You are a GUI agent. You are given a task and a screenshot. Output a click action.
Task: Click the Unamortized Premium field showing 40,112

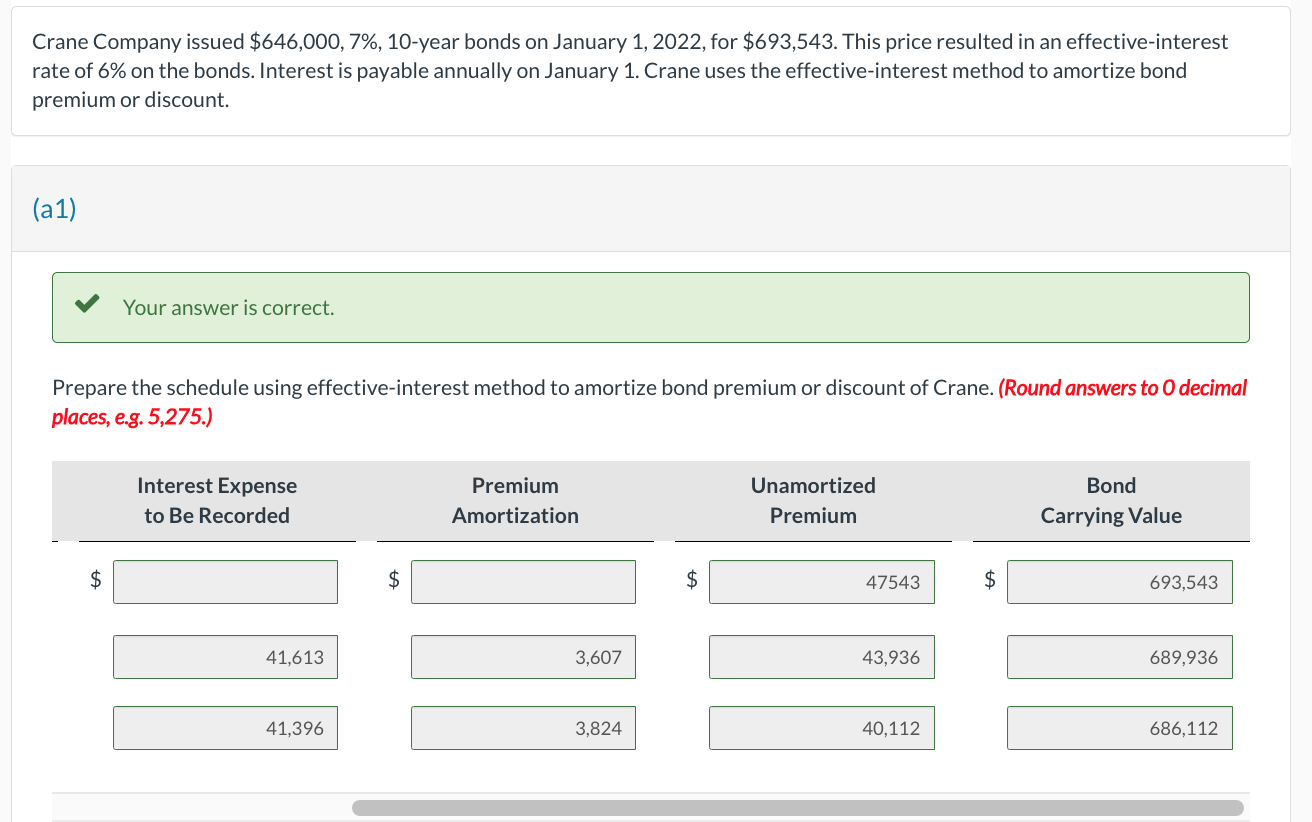[822, 728]
